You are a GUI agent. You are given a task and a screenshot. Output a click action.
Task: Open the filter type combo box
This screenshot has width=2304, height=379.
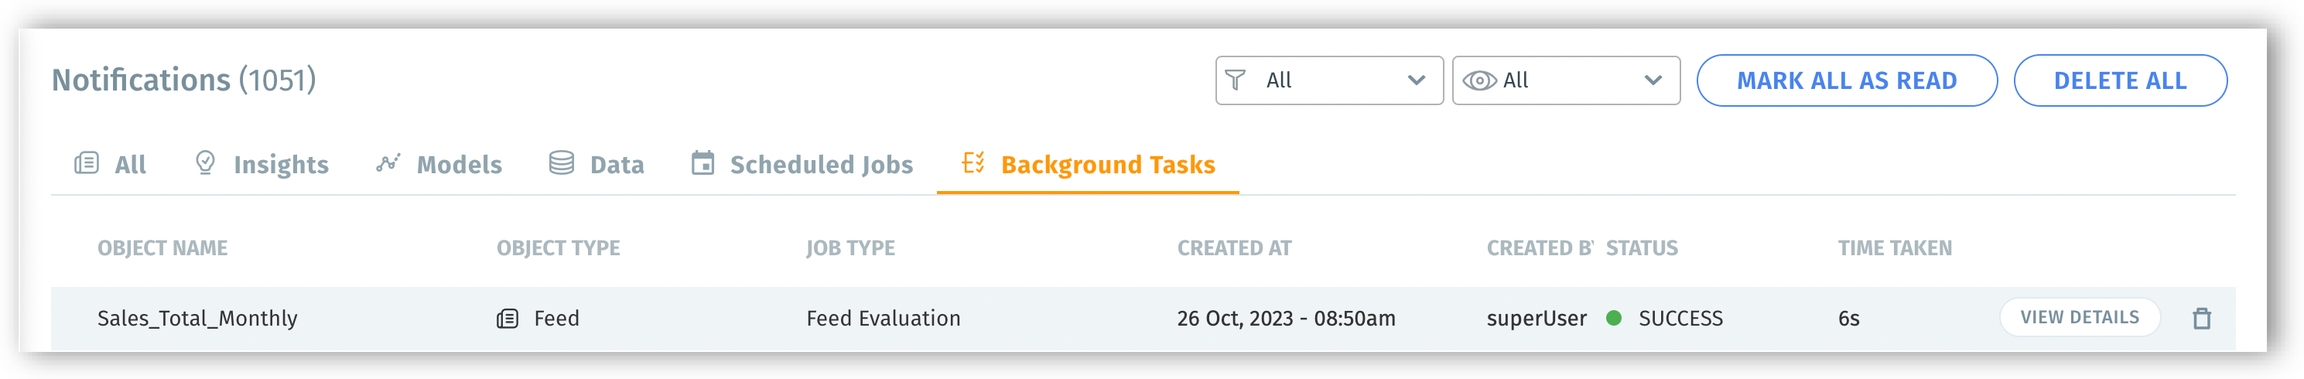click(1330, 80)
